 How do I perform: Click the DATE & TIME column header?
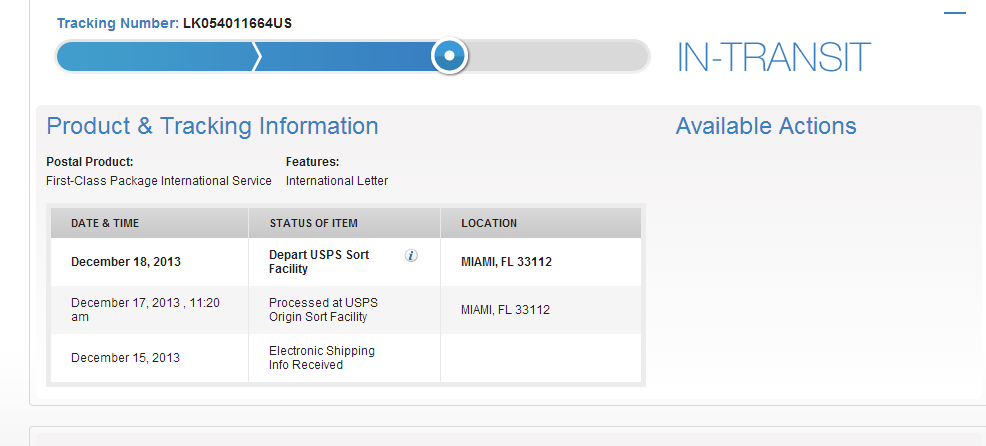[105, 223]
